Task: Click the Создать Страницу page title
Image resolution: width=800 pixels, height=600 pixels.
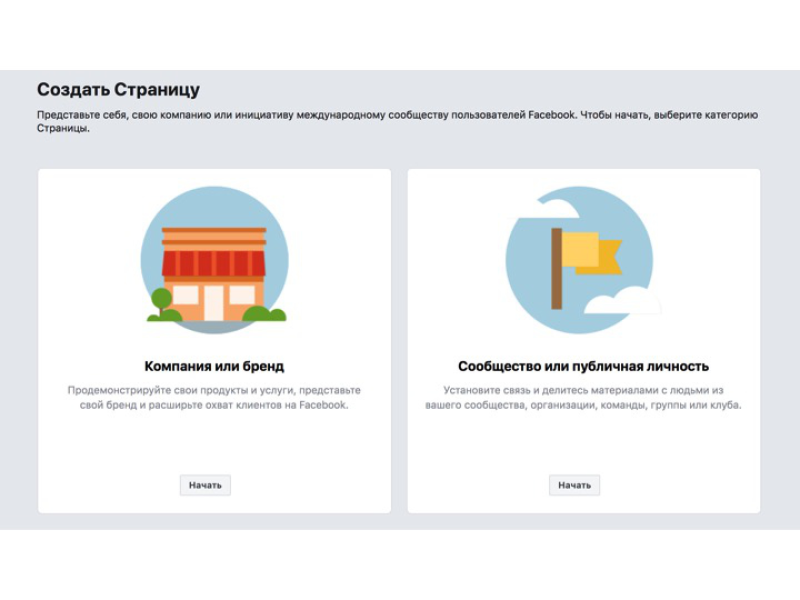Action: (118, 89)
